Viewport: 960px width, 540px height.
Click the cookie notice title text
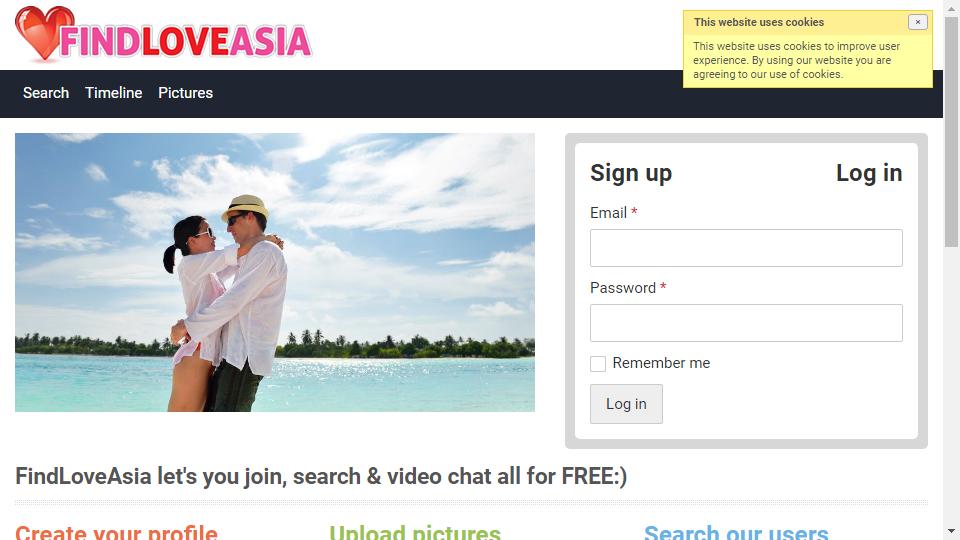(x=759, y=22)
